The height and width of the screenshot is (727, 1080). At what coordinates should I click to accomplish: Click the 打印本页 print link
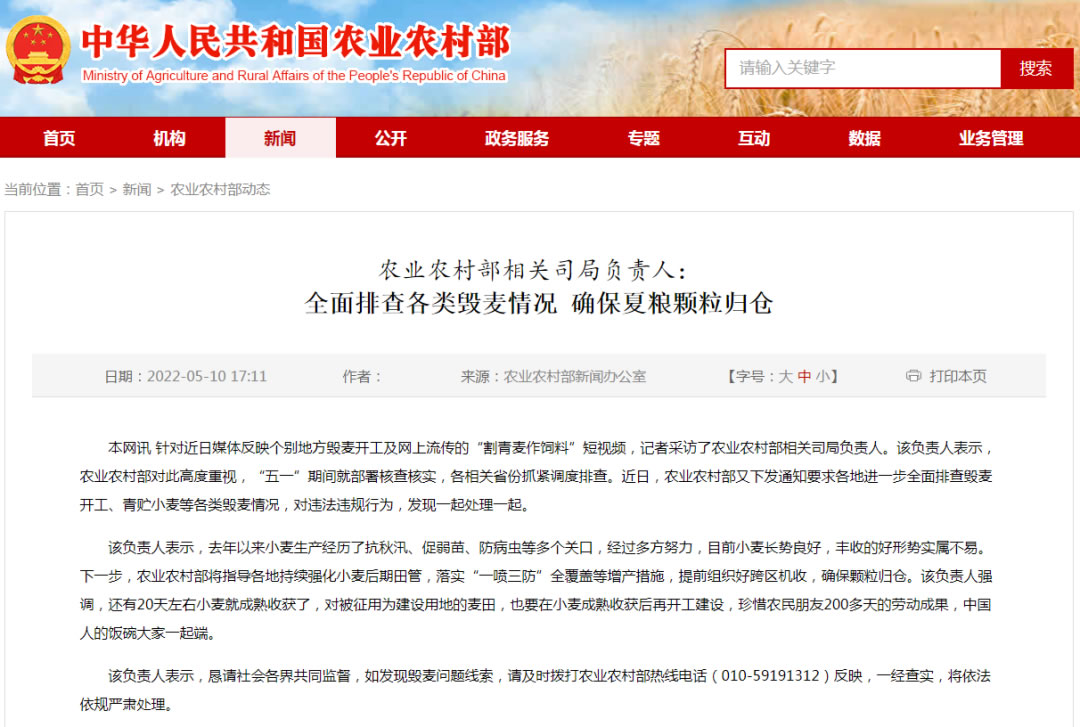pyautogui.click(x=958, y=376)
